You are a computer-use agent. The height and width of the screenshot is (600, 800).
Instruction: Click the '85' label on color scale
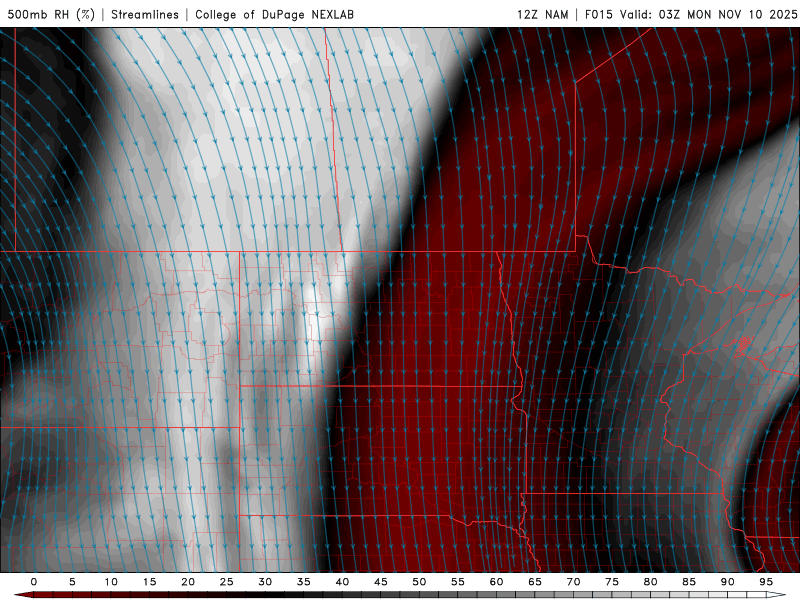point(689,582)
